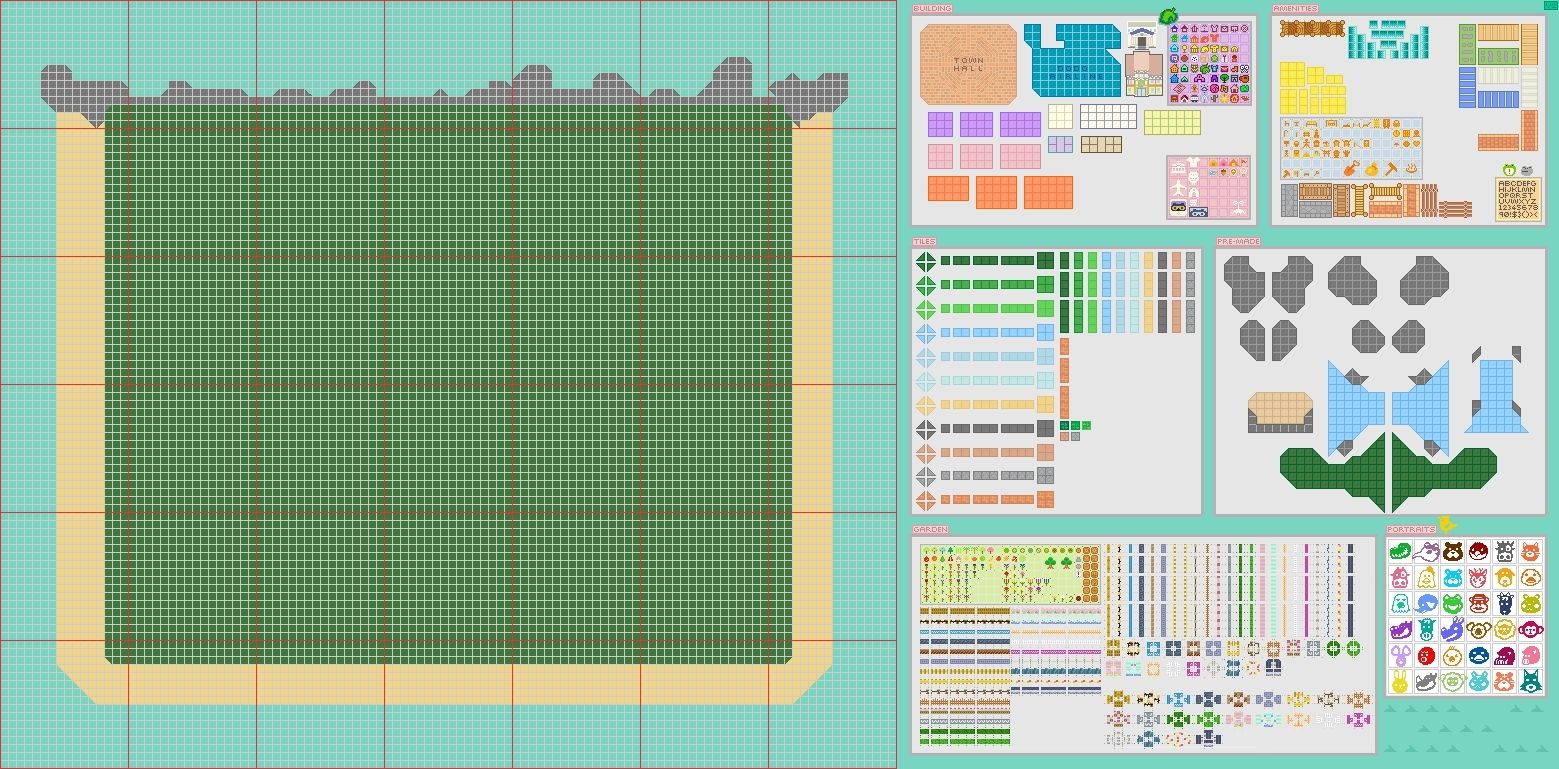The image size is (1559, 769).
Task: Pick the orange hammer amenity icon
Action: click(x=1391, y=168)
